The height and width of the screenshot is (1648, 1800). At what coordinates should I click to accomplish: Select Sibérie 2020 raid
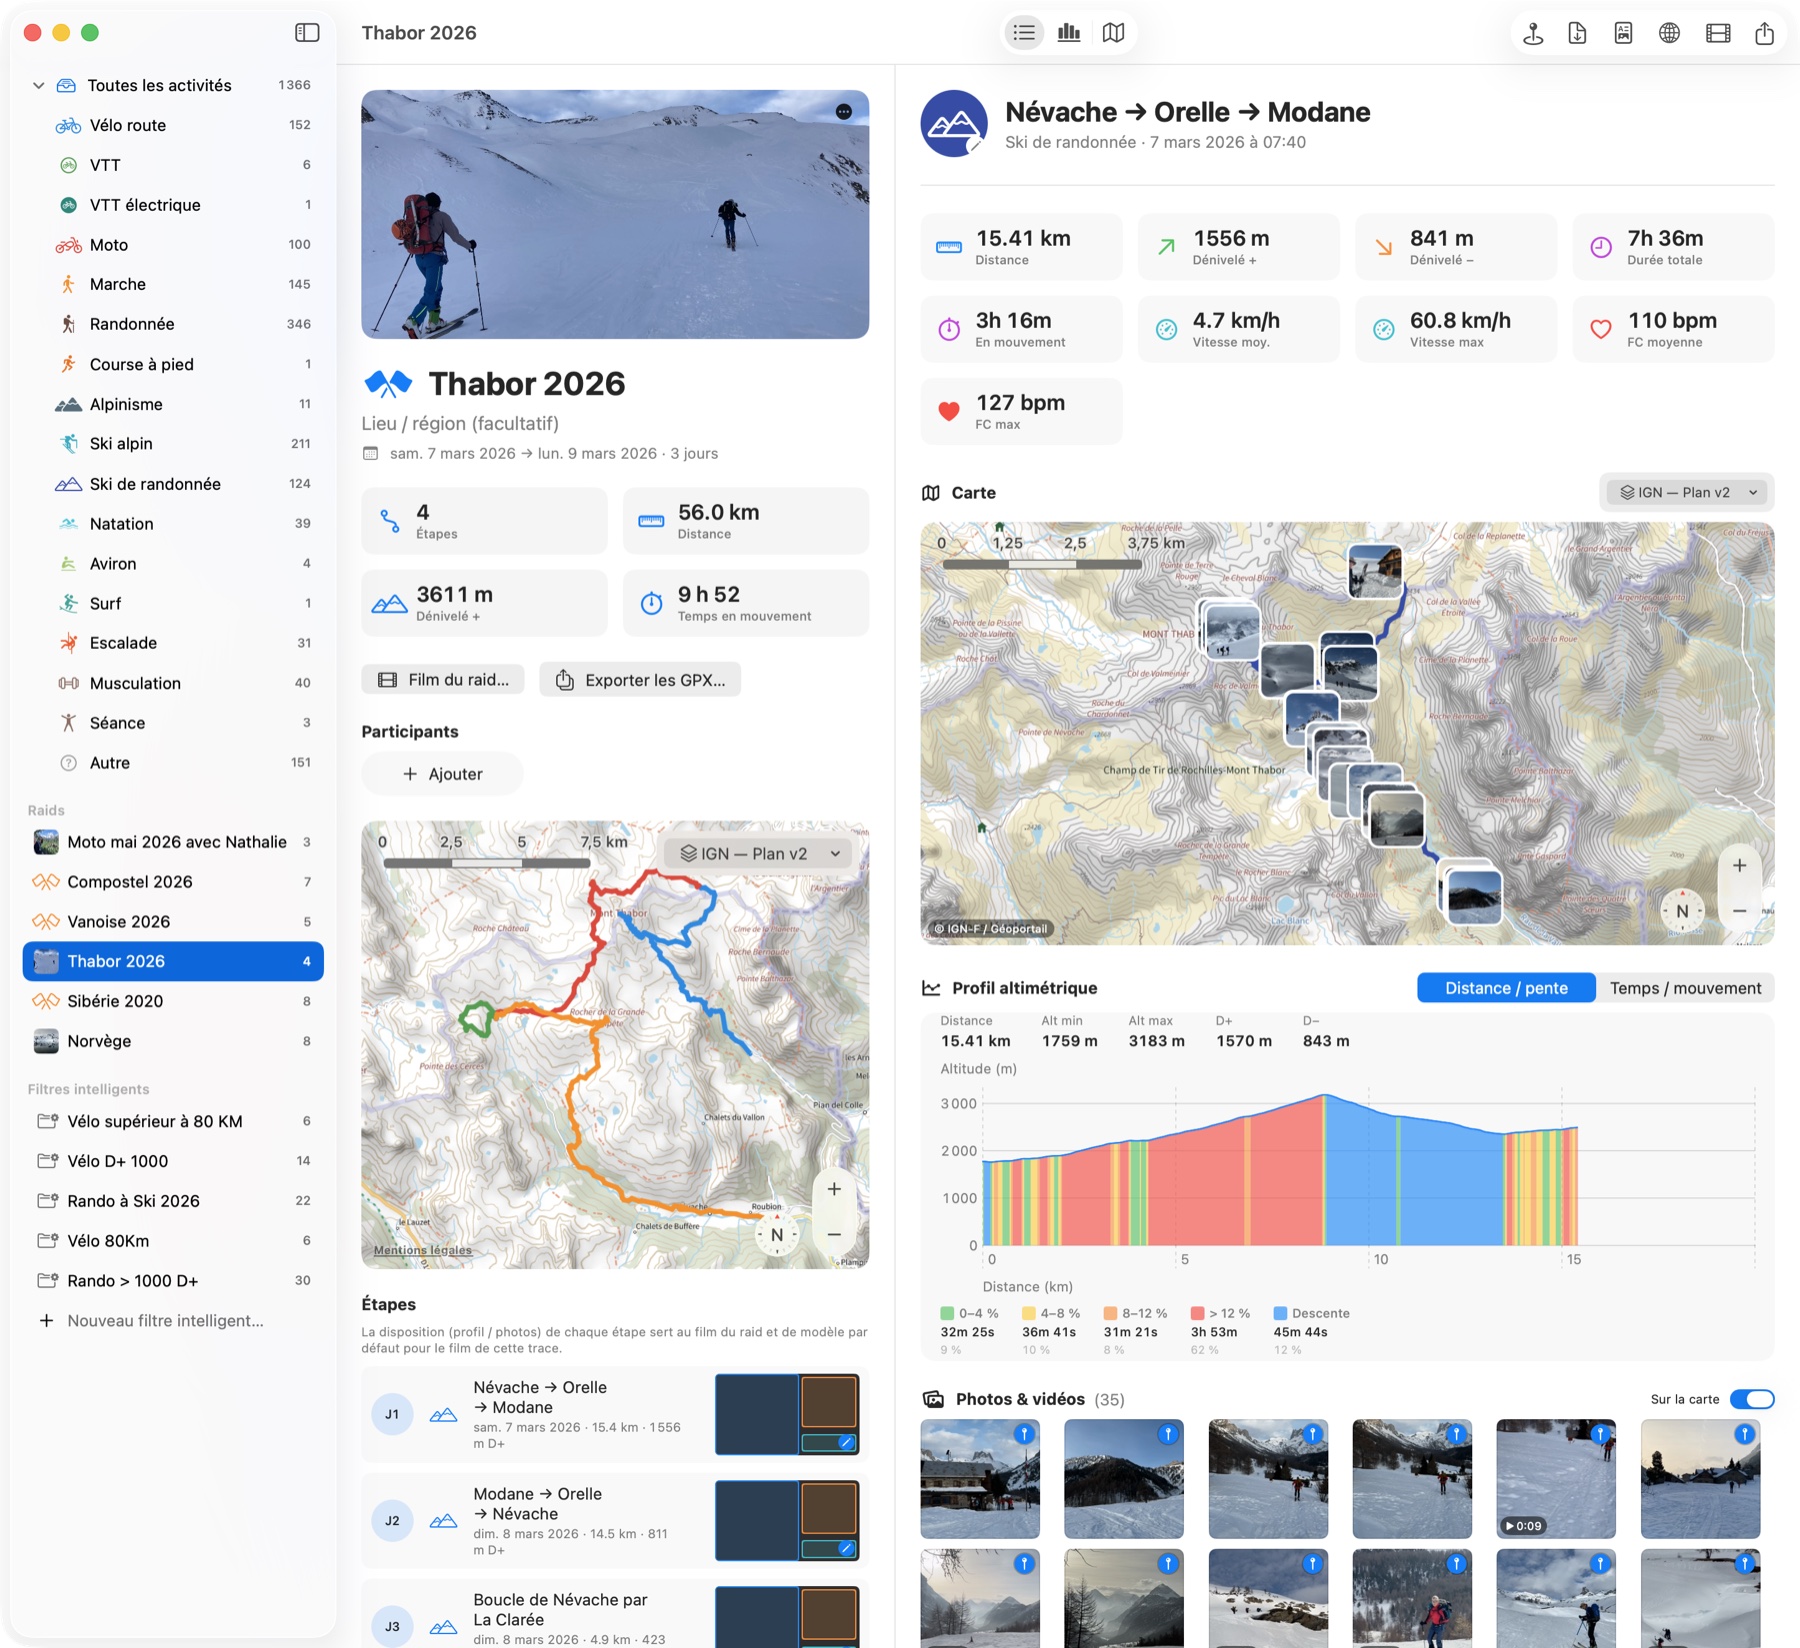173,1001
